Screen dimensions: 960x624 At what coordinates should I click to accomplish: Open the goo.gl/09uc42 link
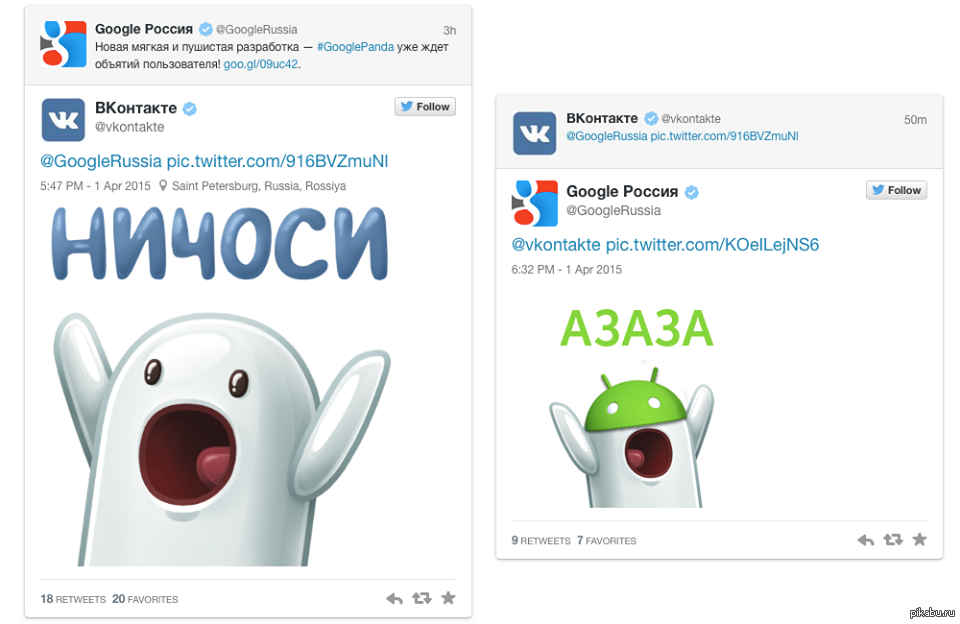(261, 64)
